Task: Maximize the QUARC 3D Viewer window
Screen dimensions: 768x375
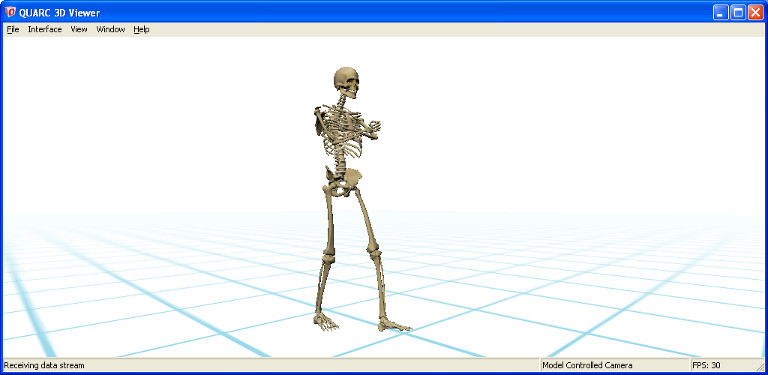Action: click(x=738, y=12)
